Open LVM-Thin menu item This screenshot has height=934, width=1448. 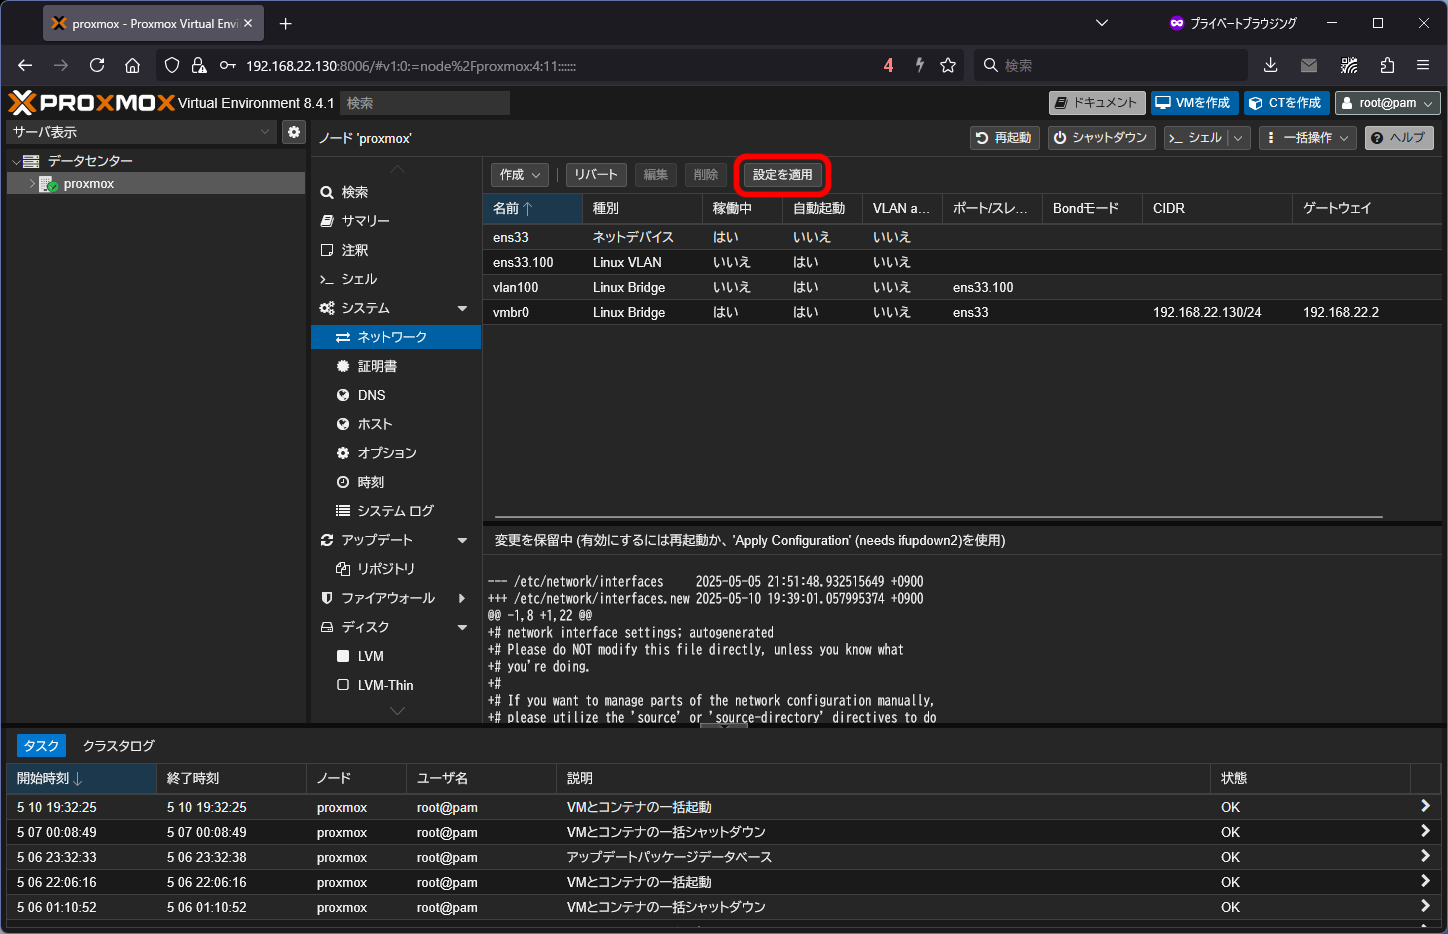click(396, 685)
